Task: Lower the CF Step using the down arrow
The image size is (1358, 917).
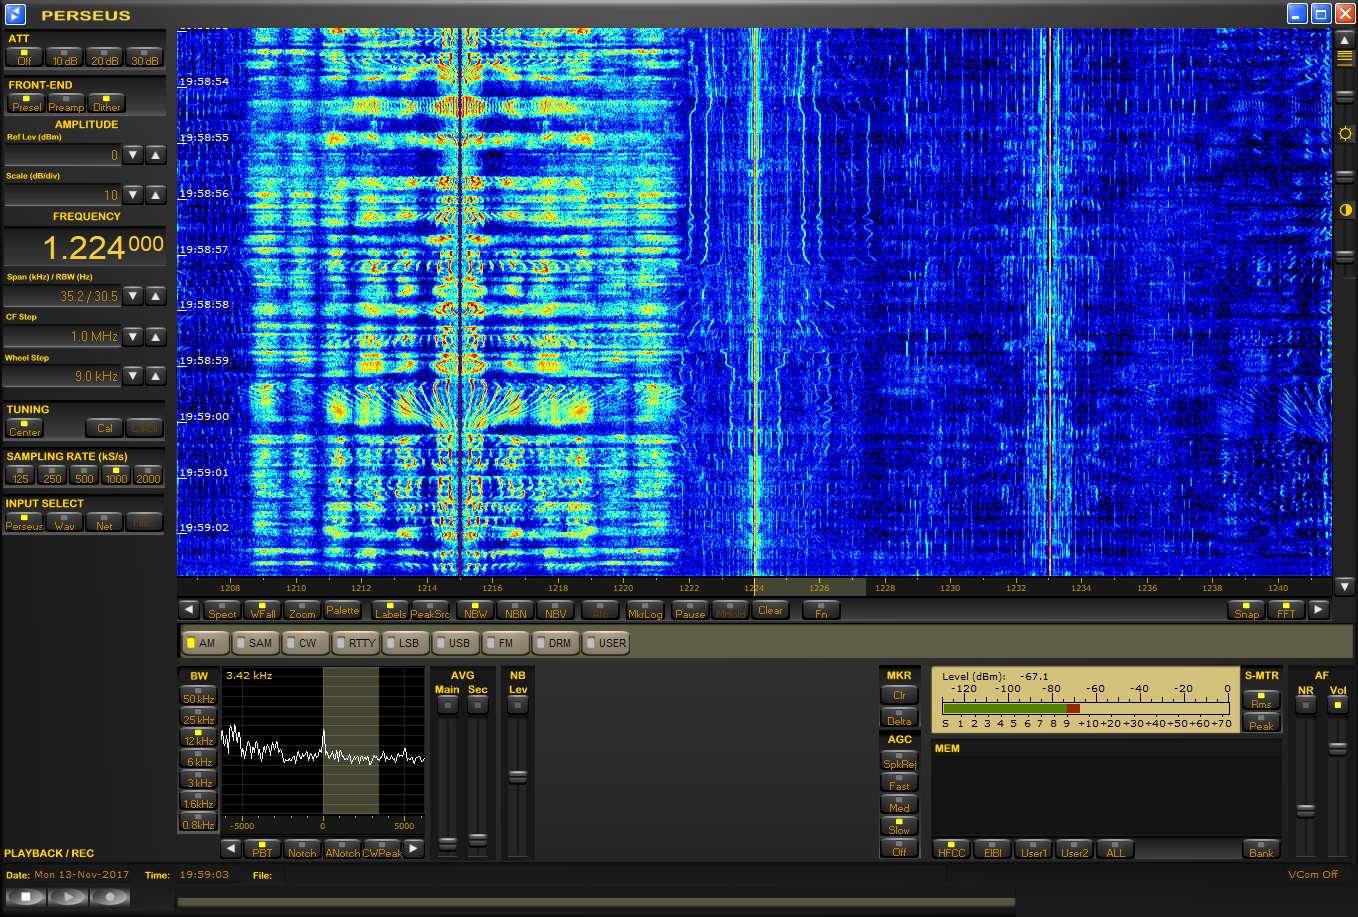Action: (133, 336)
